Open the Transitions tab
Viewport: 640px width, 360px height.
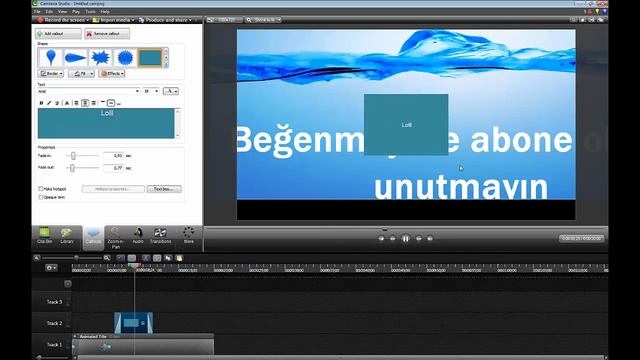pyautogui.click(x=160, y=236)
